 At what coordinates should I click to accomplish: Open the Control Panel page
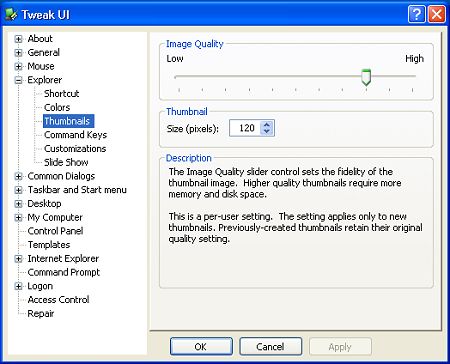55,231
